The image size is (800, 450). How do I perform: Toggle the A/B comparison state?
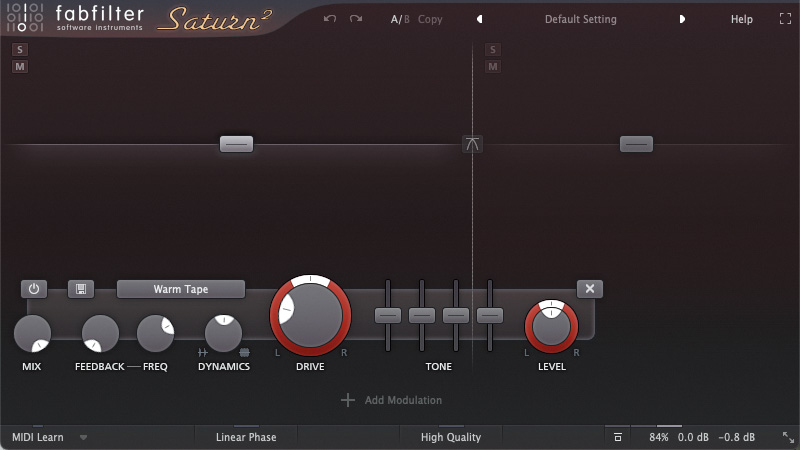click(x=399, y=19)
